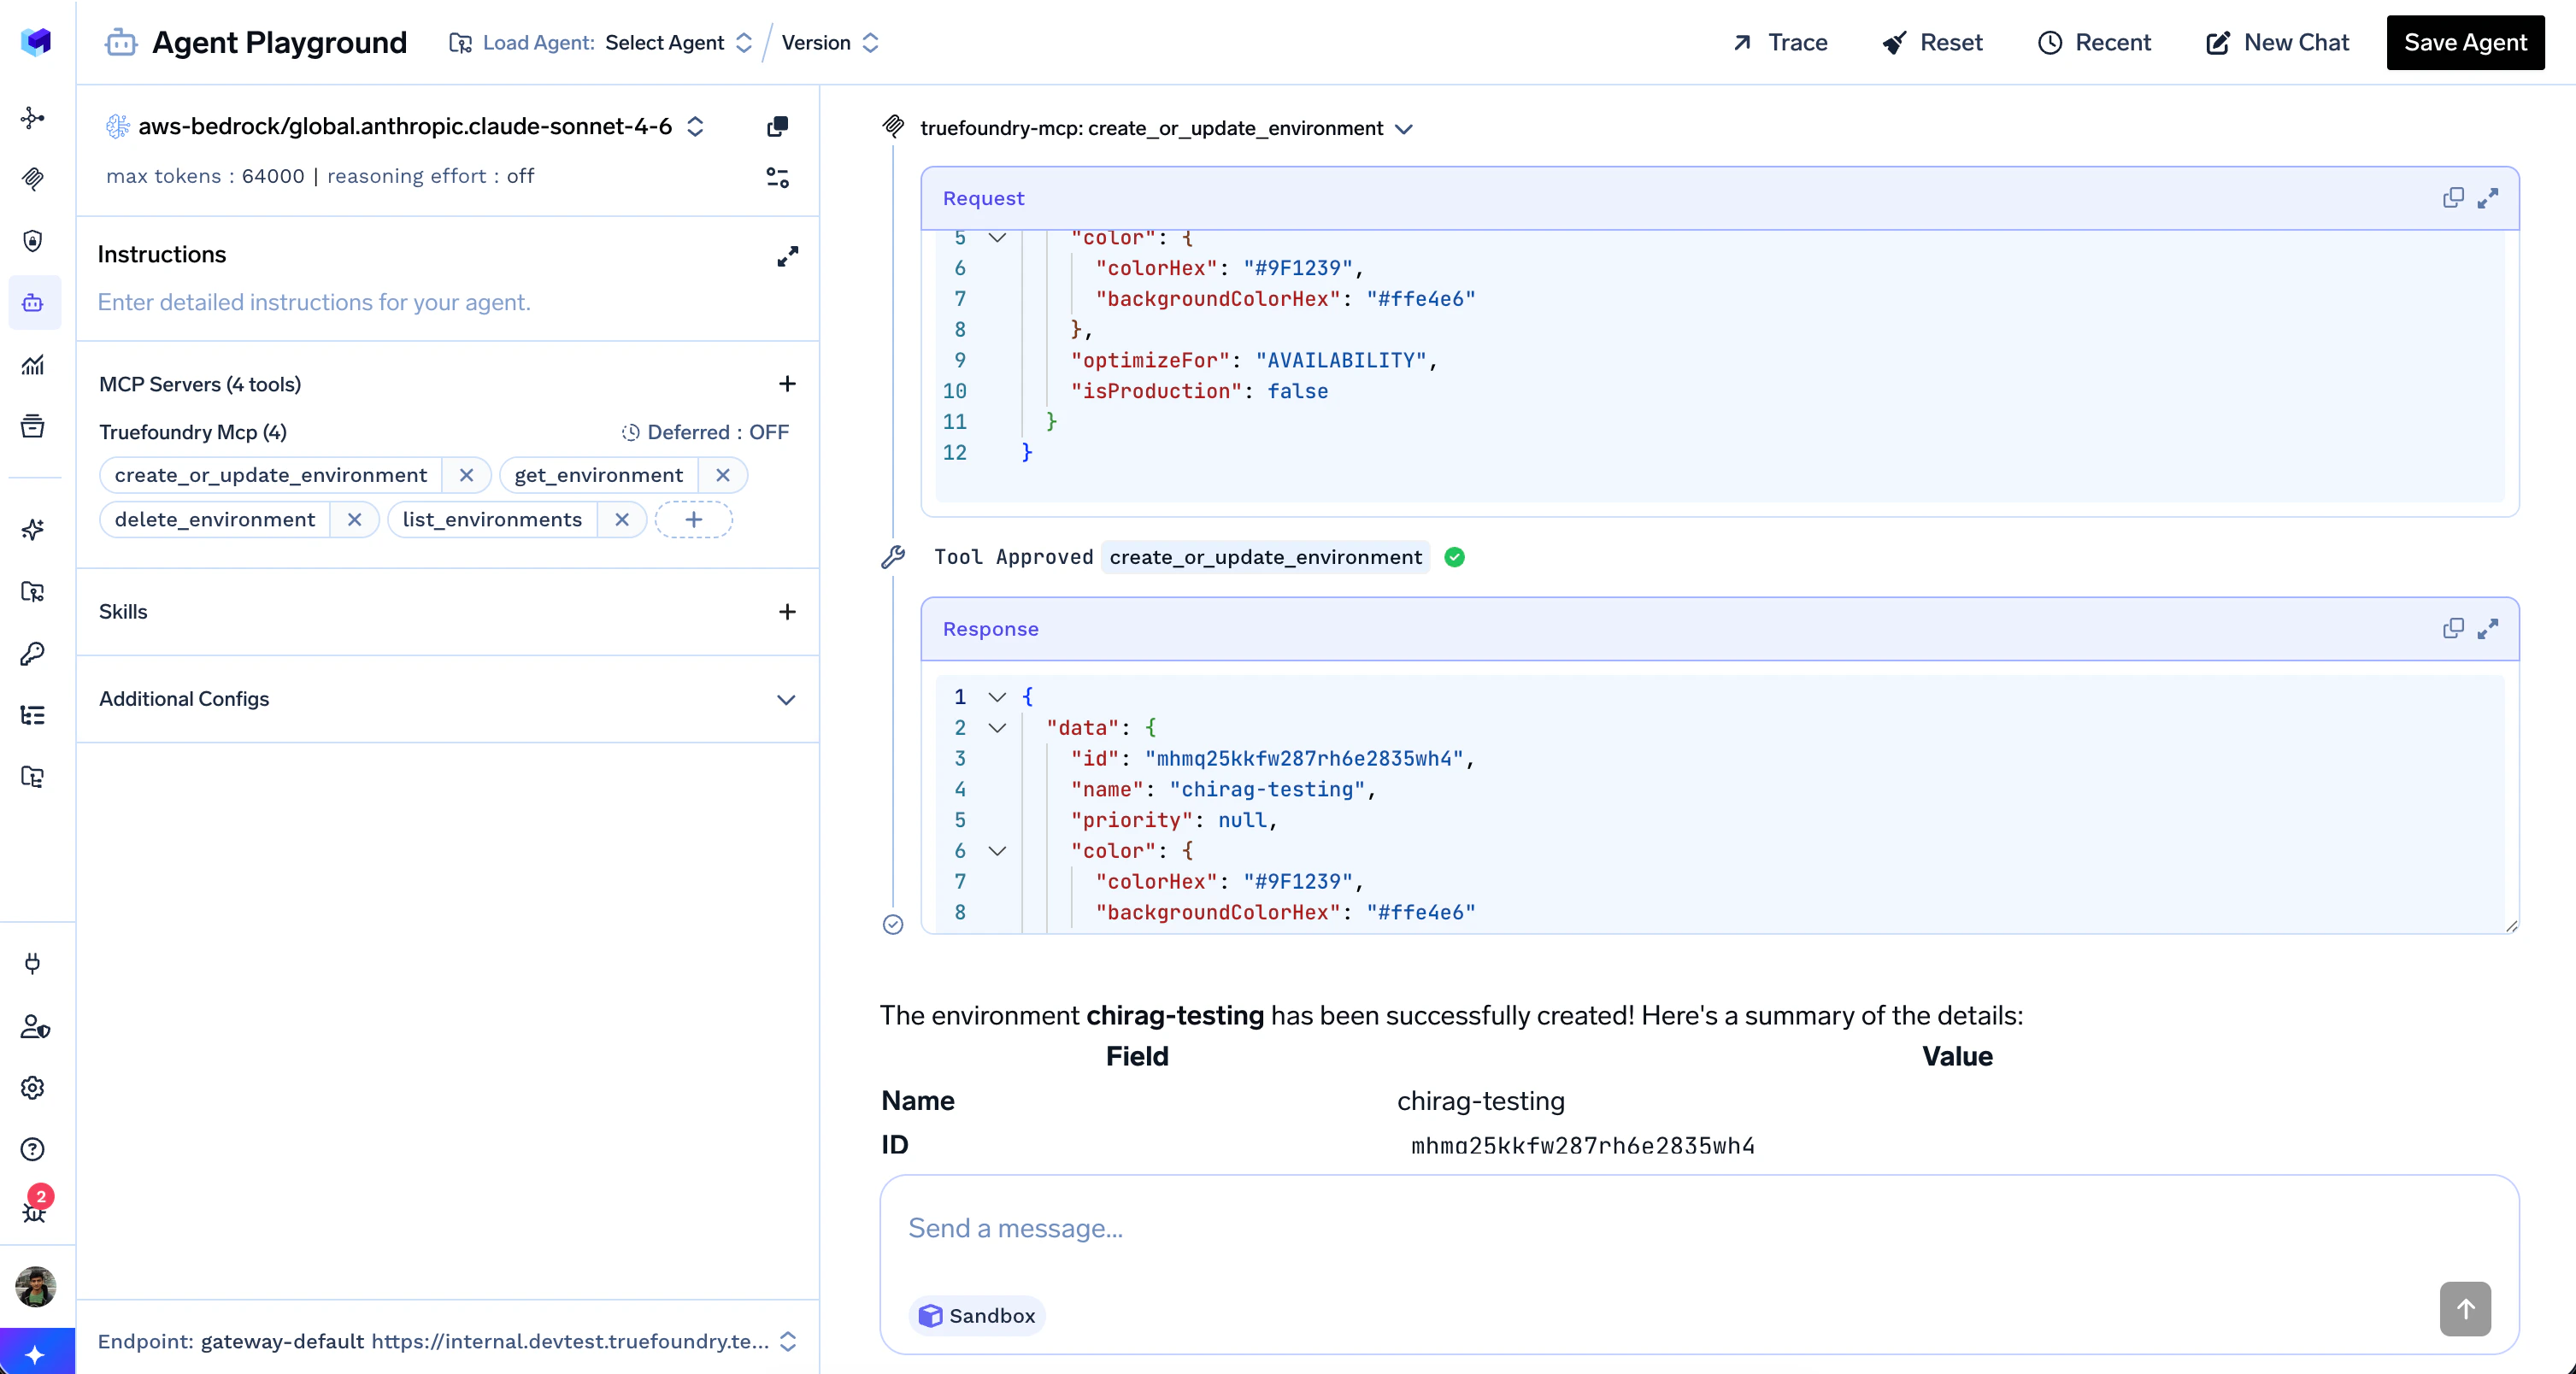Screen dimensions: 2576x1374
Task: Open the sparkles AI sidebar icon
Action: coord(33,529)
